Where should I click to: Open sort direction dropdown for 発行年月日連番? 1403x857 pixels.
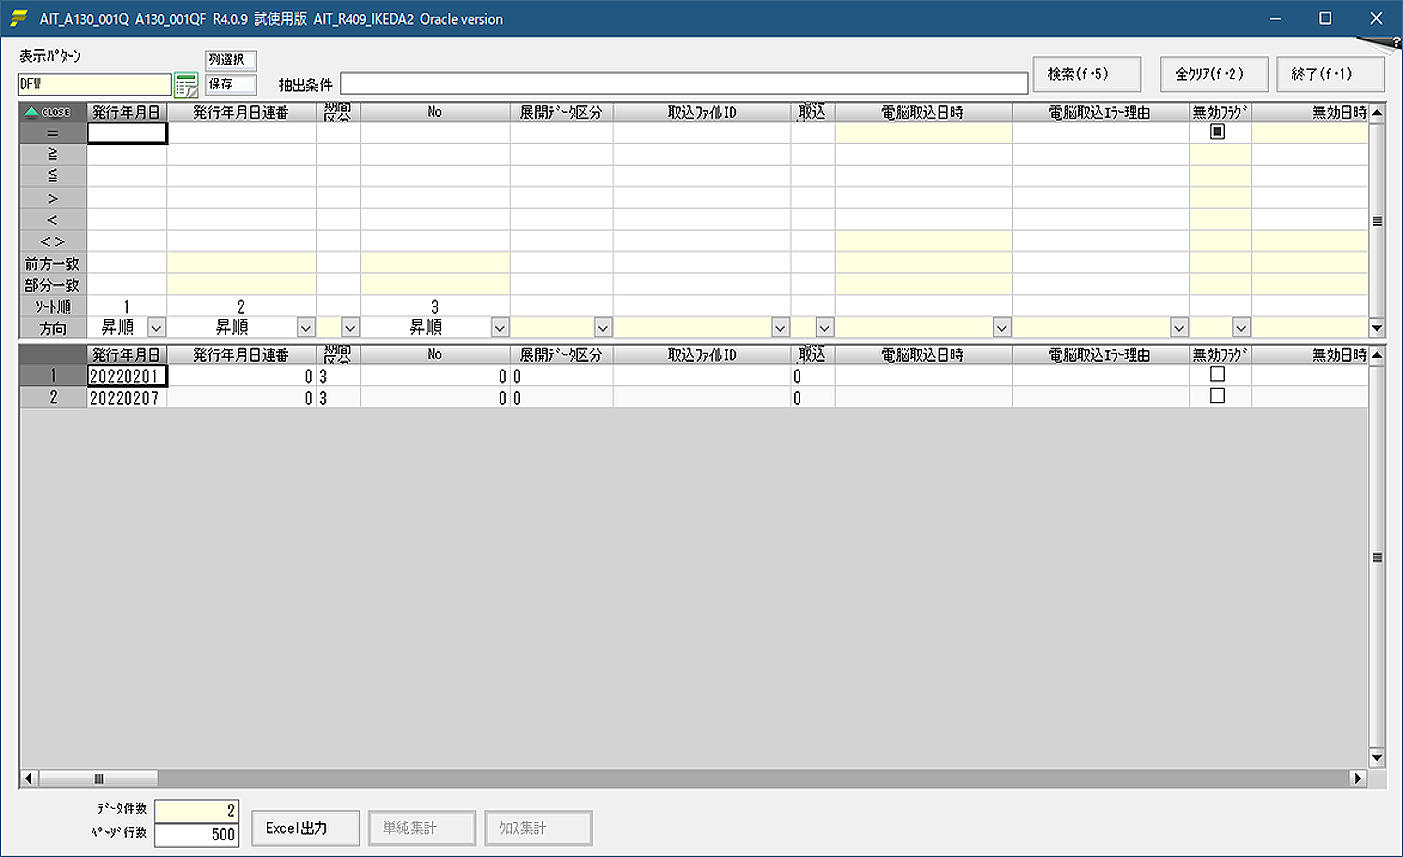[306, 327]
